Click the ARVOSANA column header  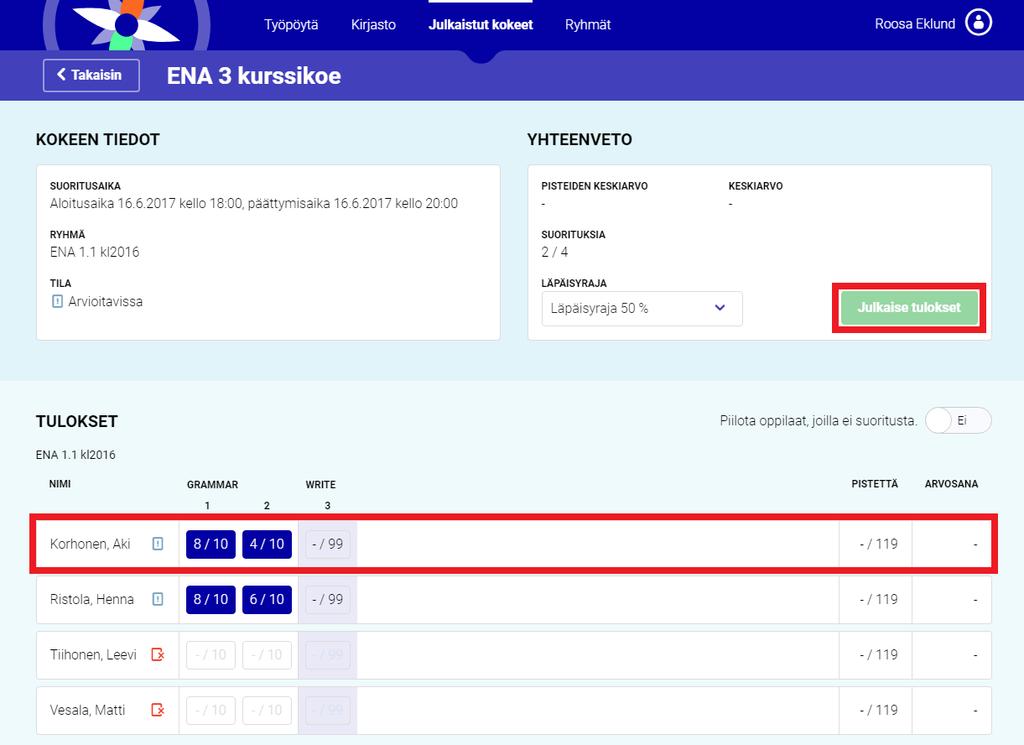[952, 484]
